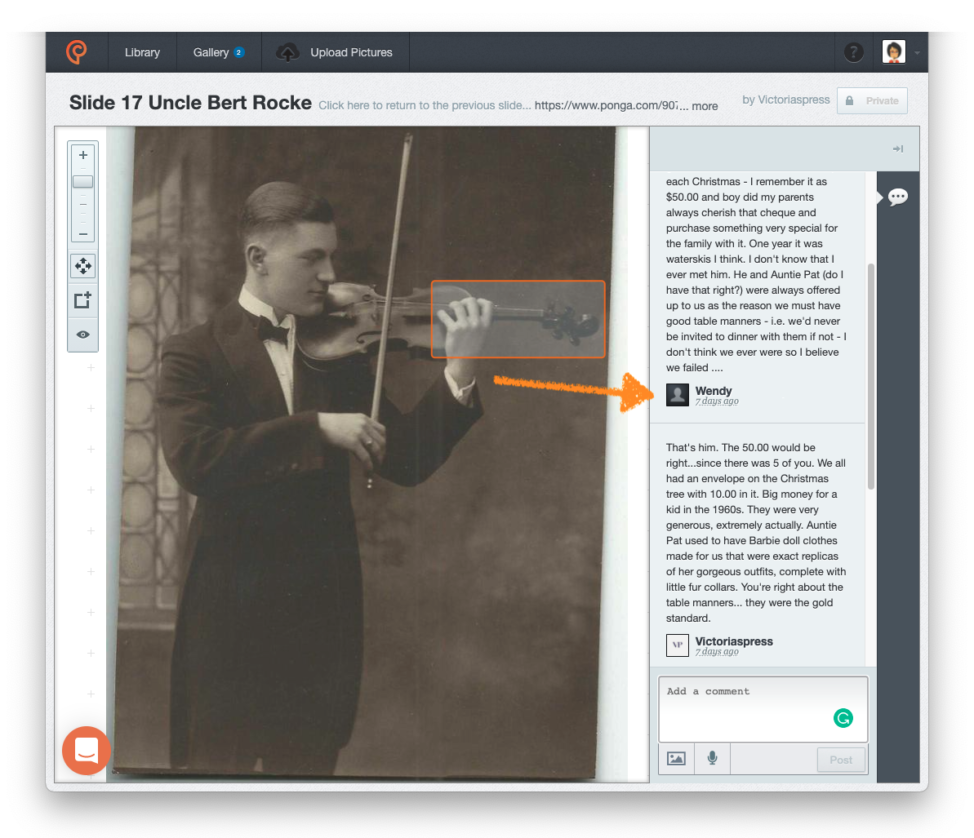Toggle annotation visibility with the eye icon
The width and height of the screenshot is (974, 838).
coord(83,333)
